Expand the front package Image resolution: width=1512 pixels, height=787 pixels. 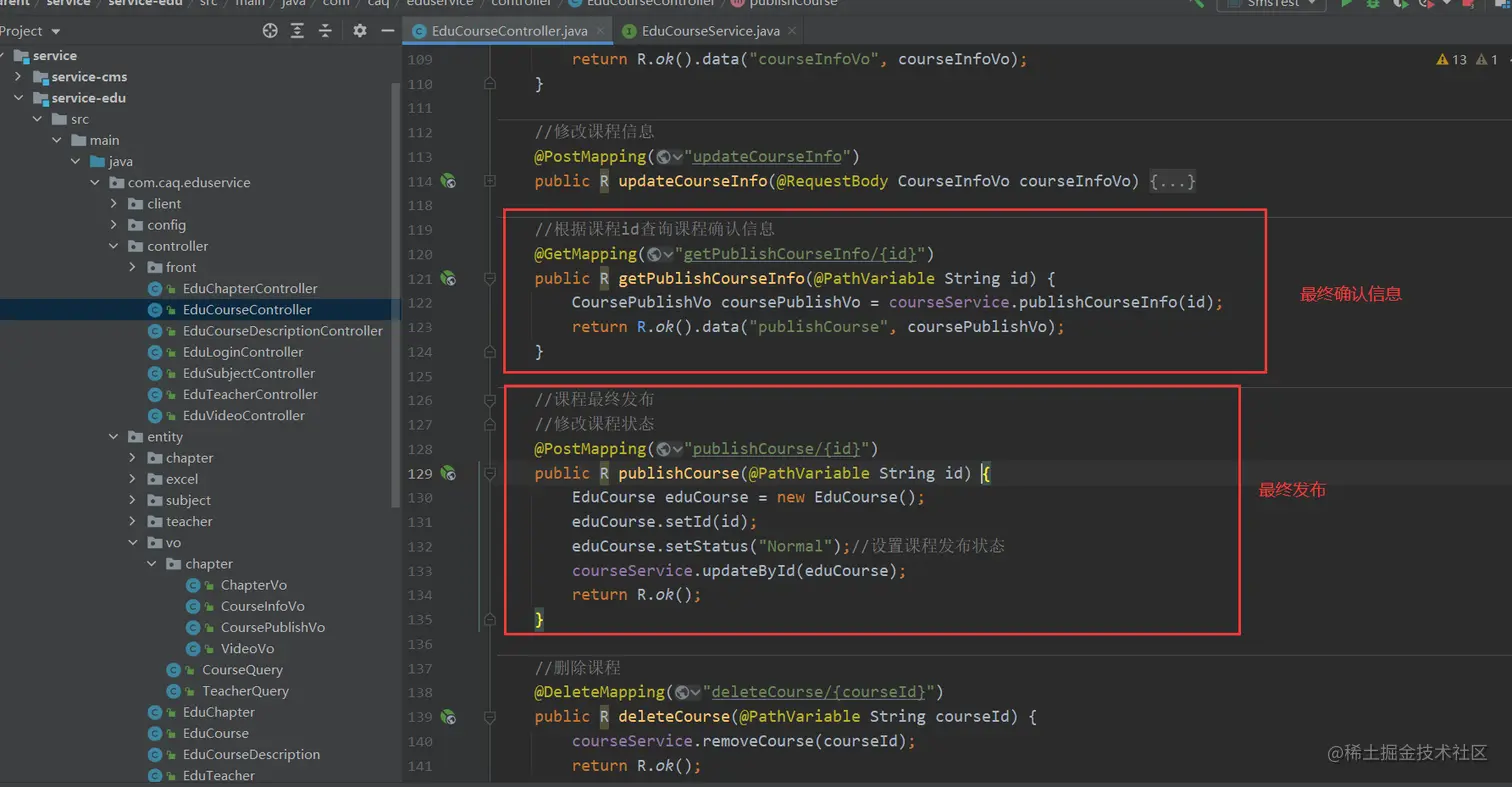133,267
